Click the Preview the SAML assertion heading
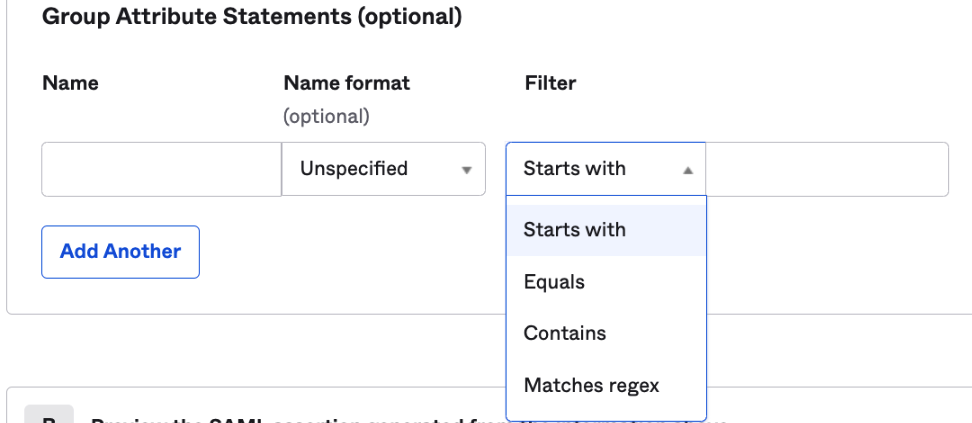The height and width of the screenshot is (423, 972). click(300, 418)
